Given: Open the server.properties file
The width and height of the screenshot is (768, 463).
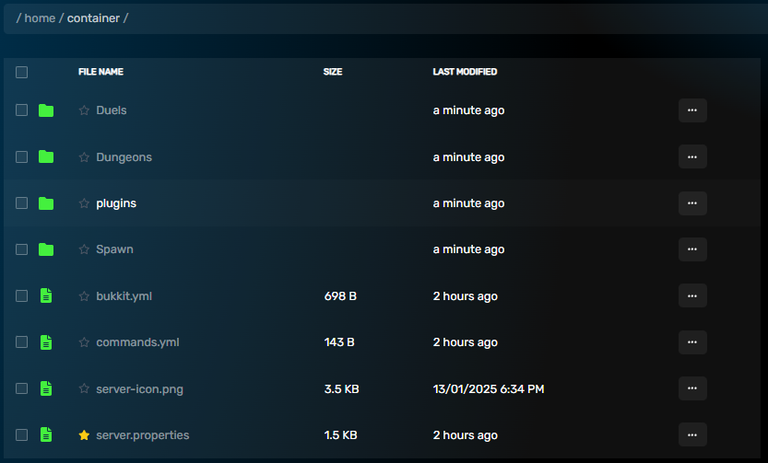Looking at the screenshot, I should 143,435.
